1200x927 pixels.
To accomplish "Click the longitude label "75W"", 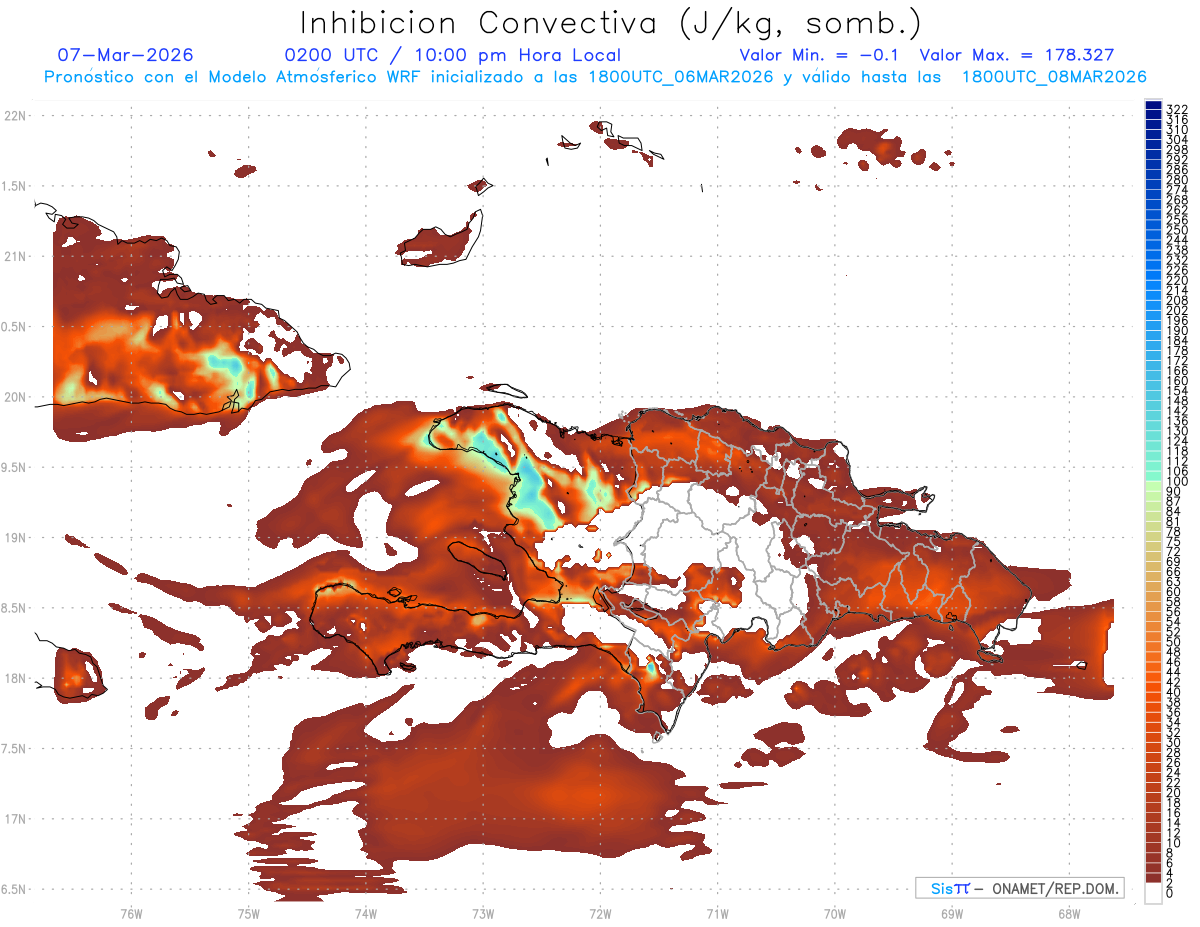I will tap(248, 912).
